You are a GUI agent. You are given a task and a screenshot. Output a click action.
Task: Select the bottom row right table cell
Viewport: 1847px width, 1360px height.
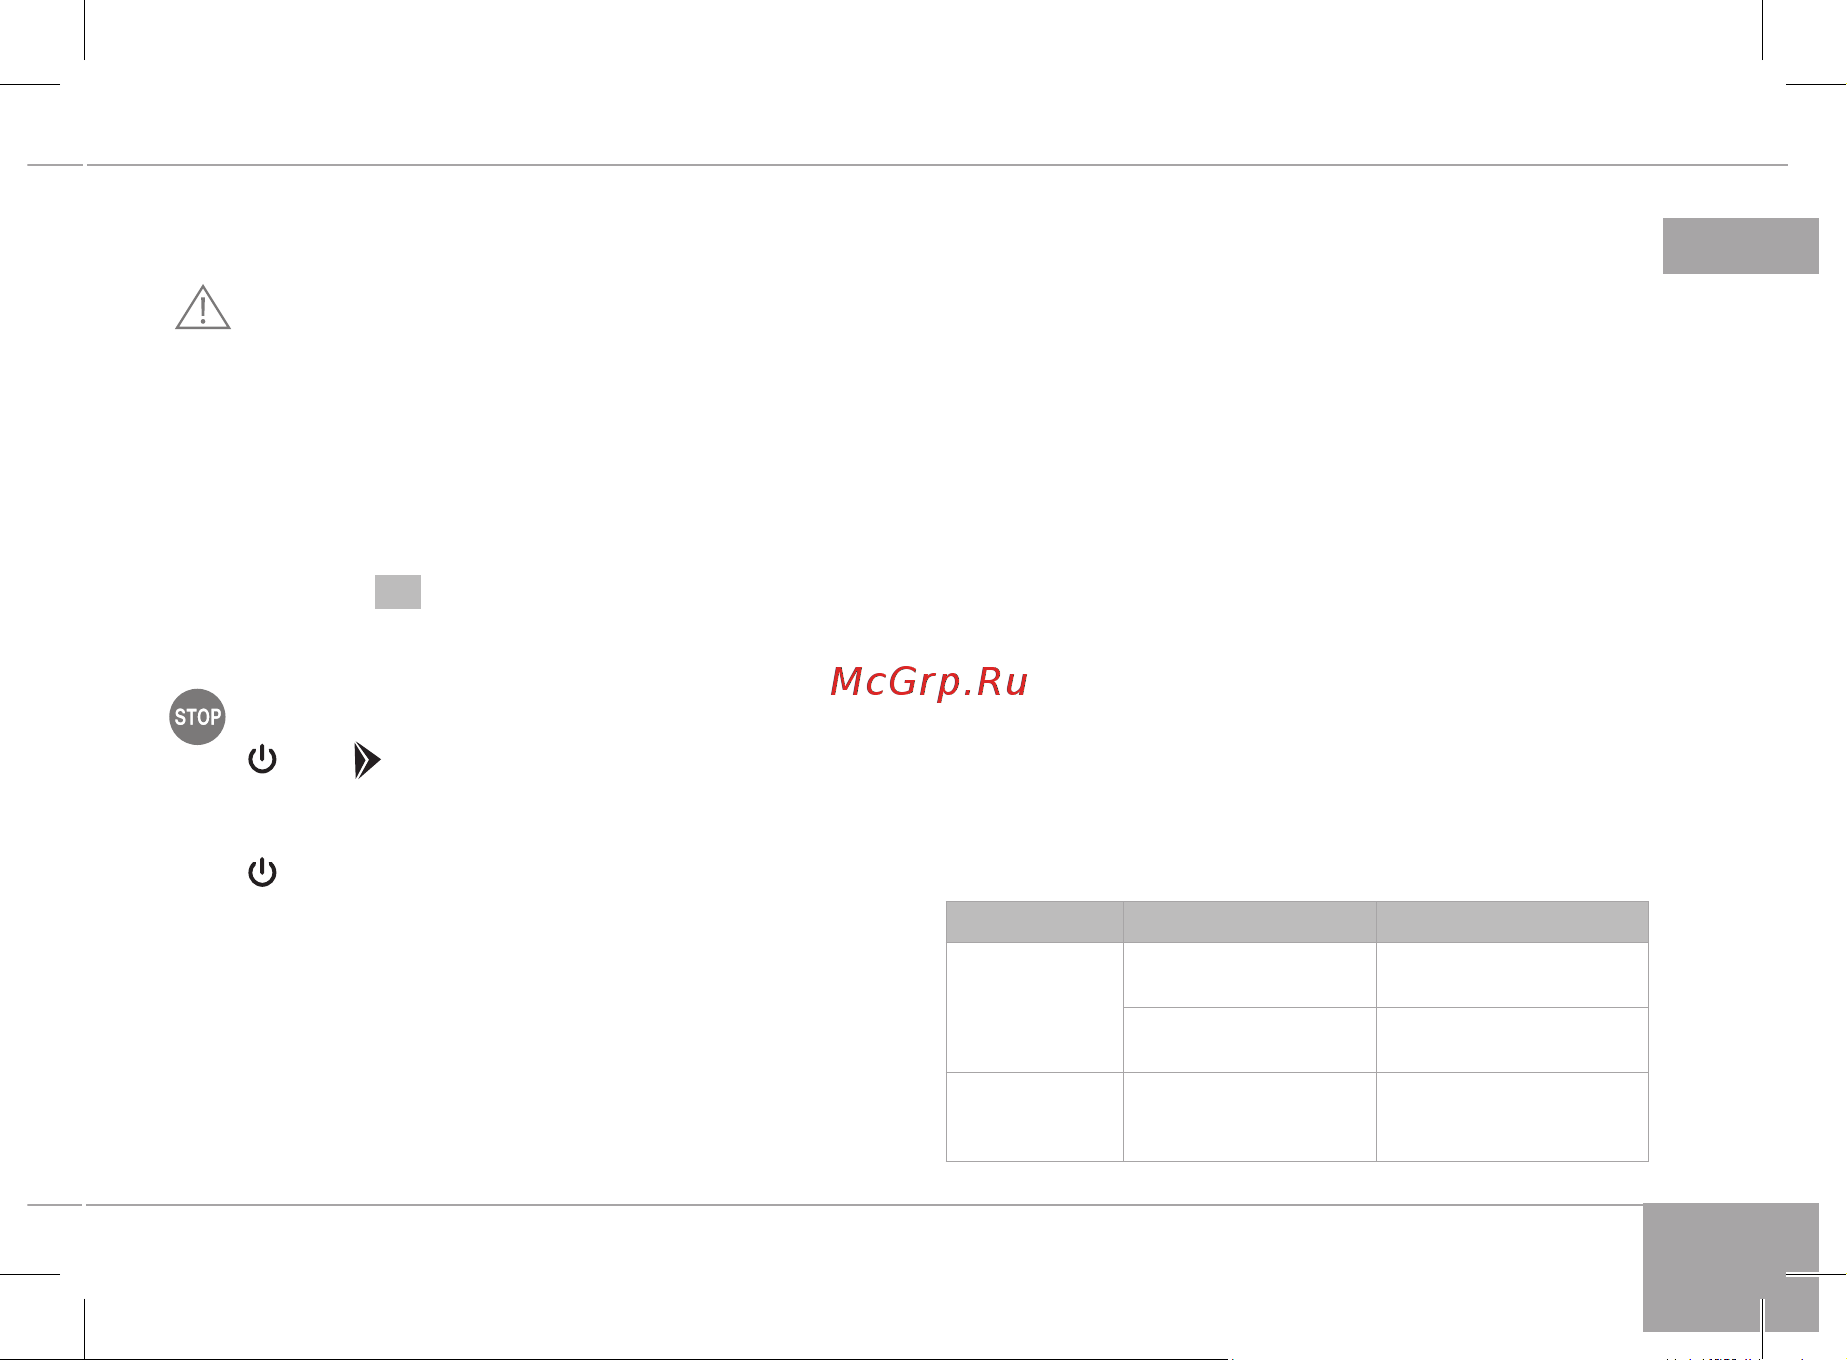pyautogui.click(x=1512, y=1117)
